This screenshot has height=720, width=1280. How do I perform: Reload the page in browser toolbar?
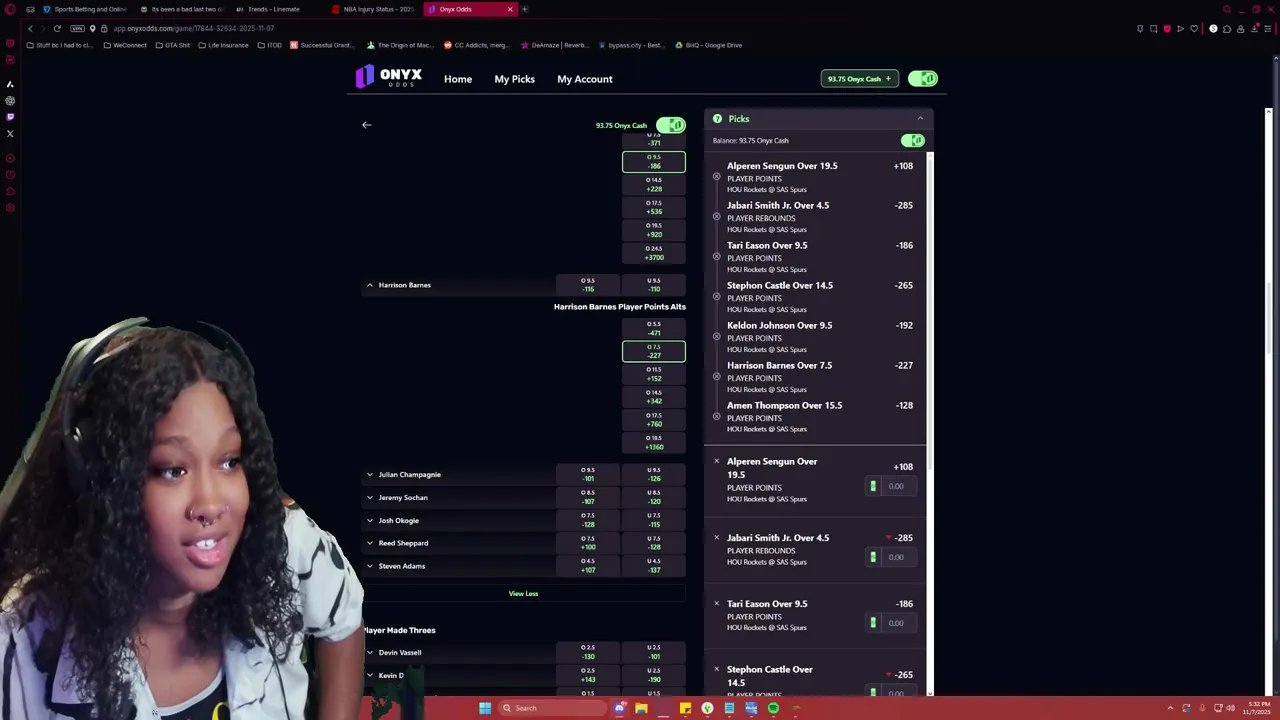(x=57, y=28)
